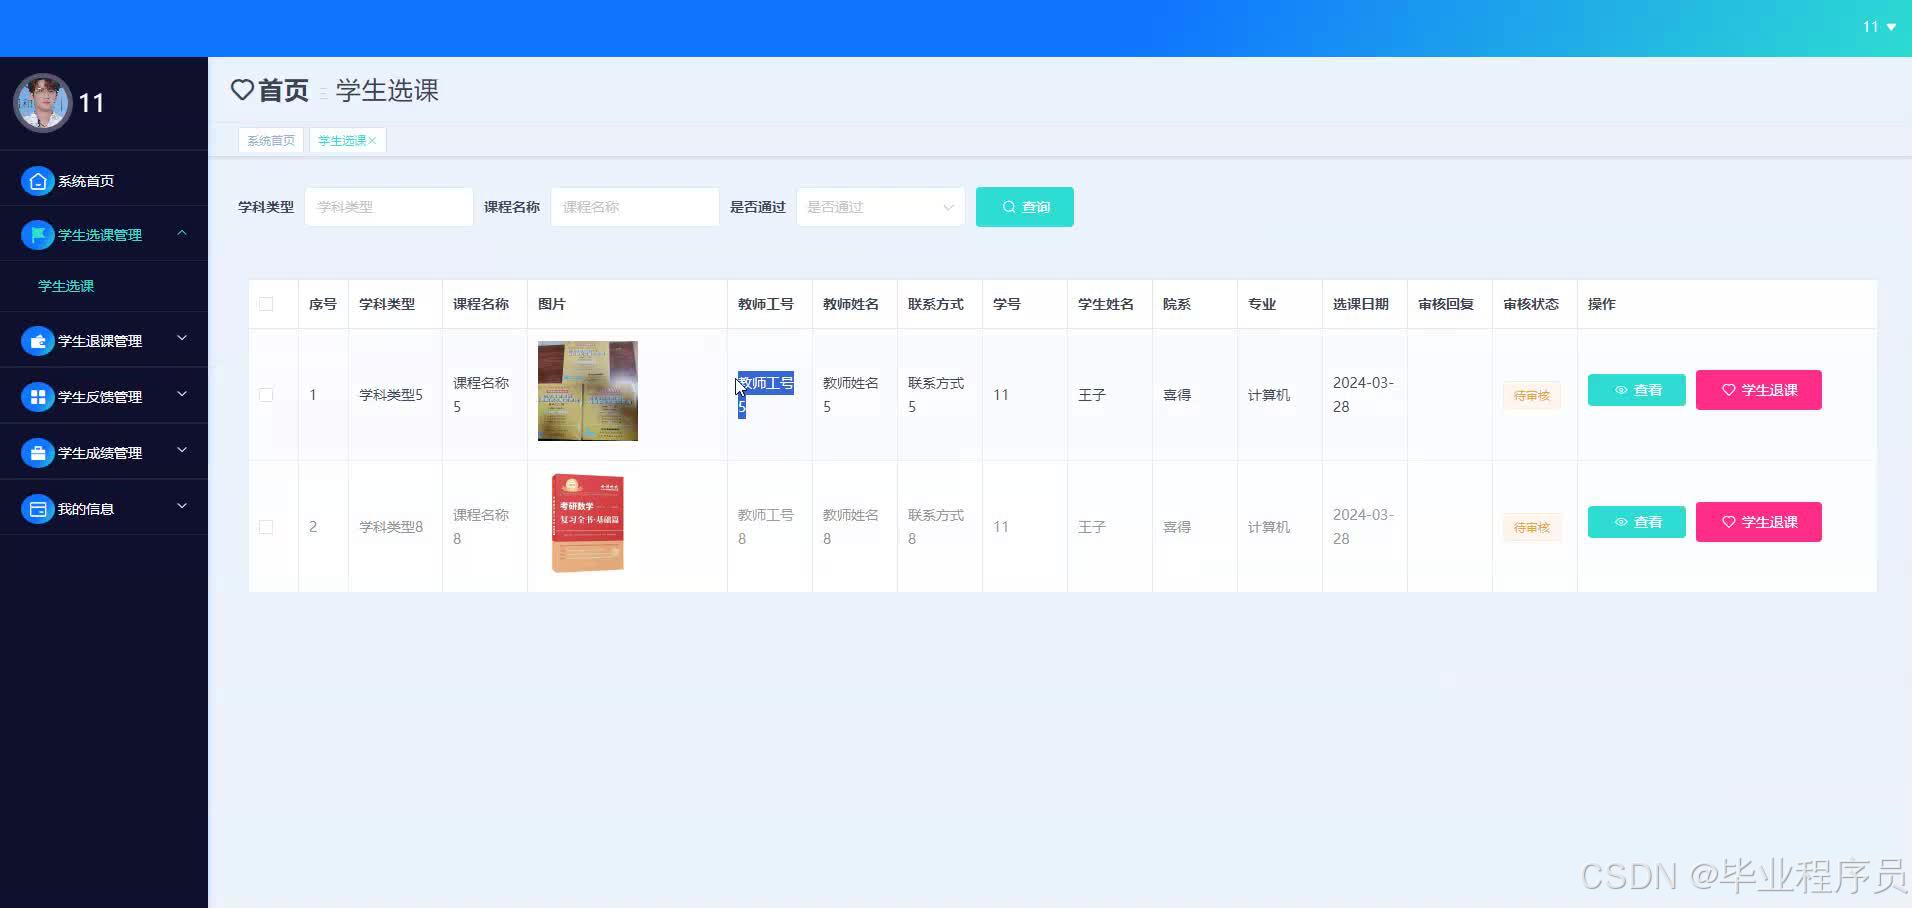Screen dimensions: 1912x908
Task: Expand the 我的信息 menu chevron
Action: click(x=182, y=507)
